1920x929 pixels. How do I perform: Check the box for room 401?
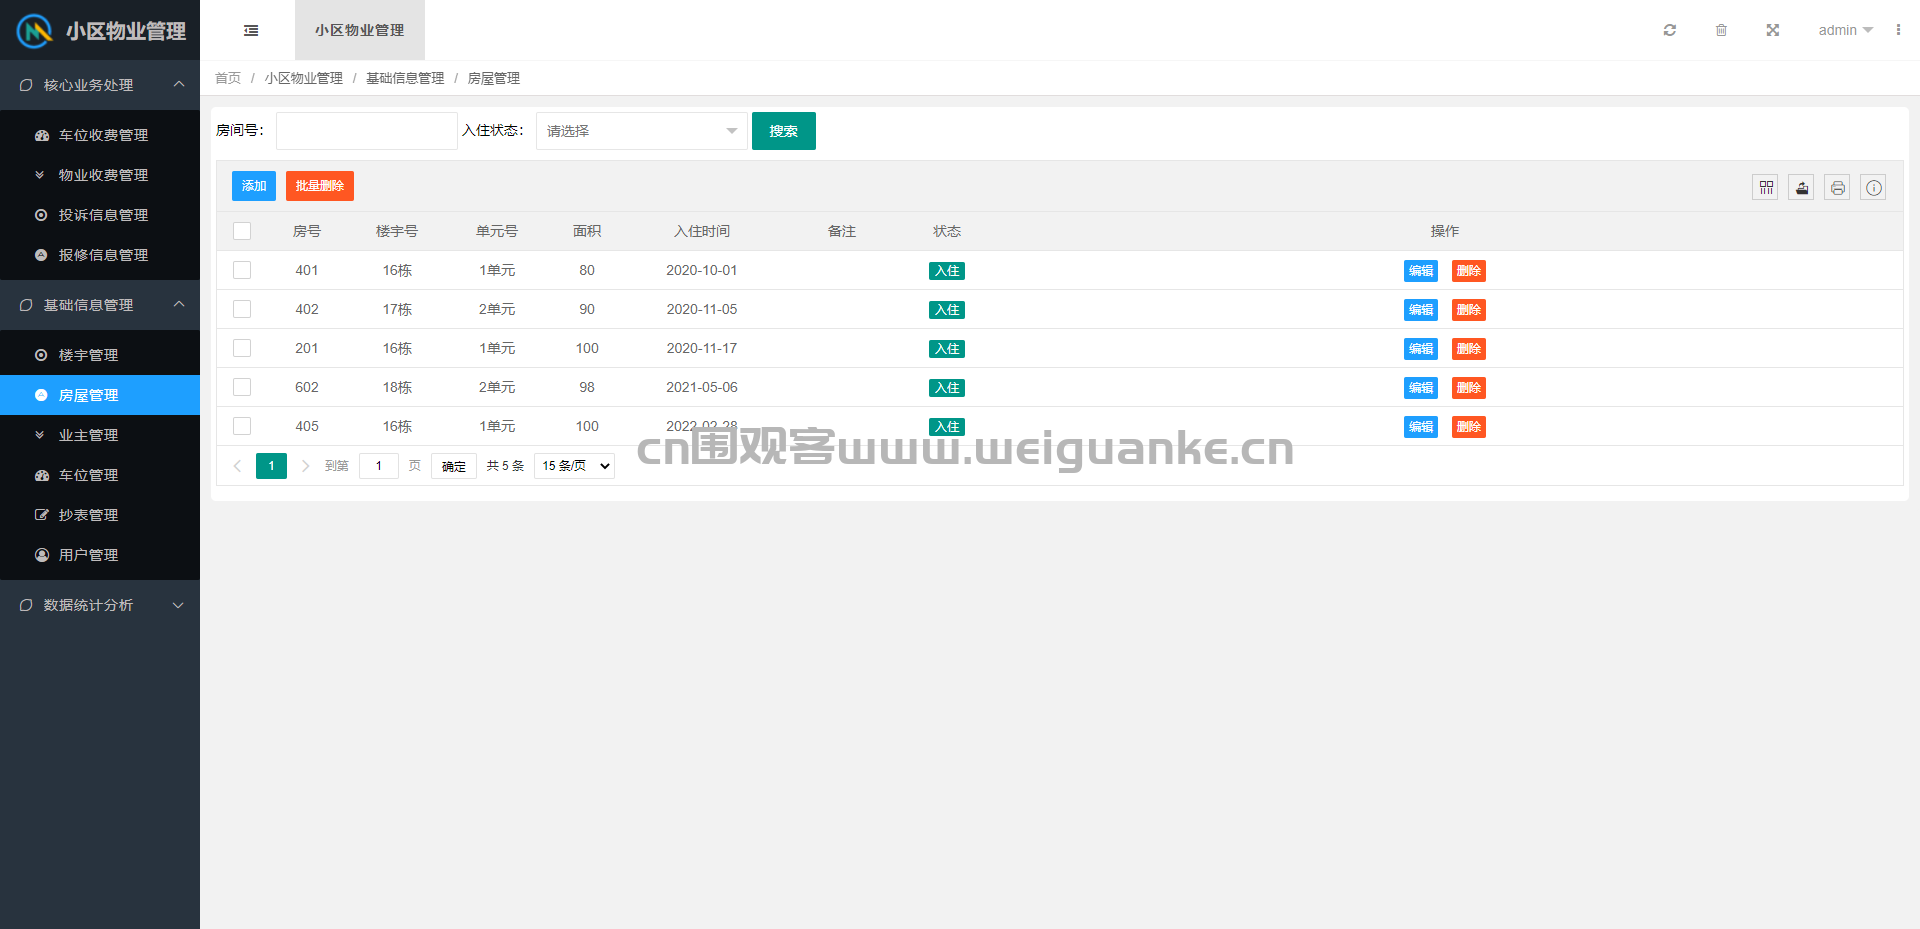242,270
